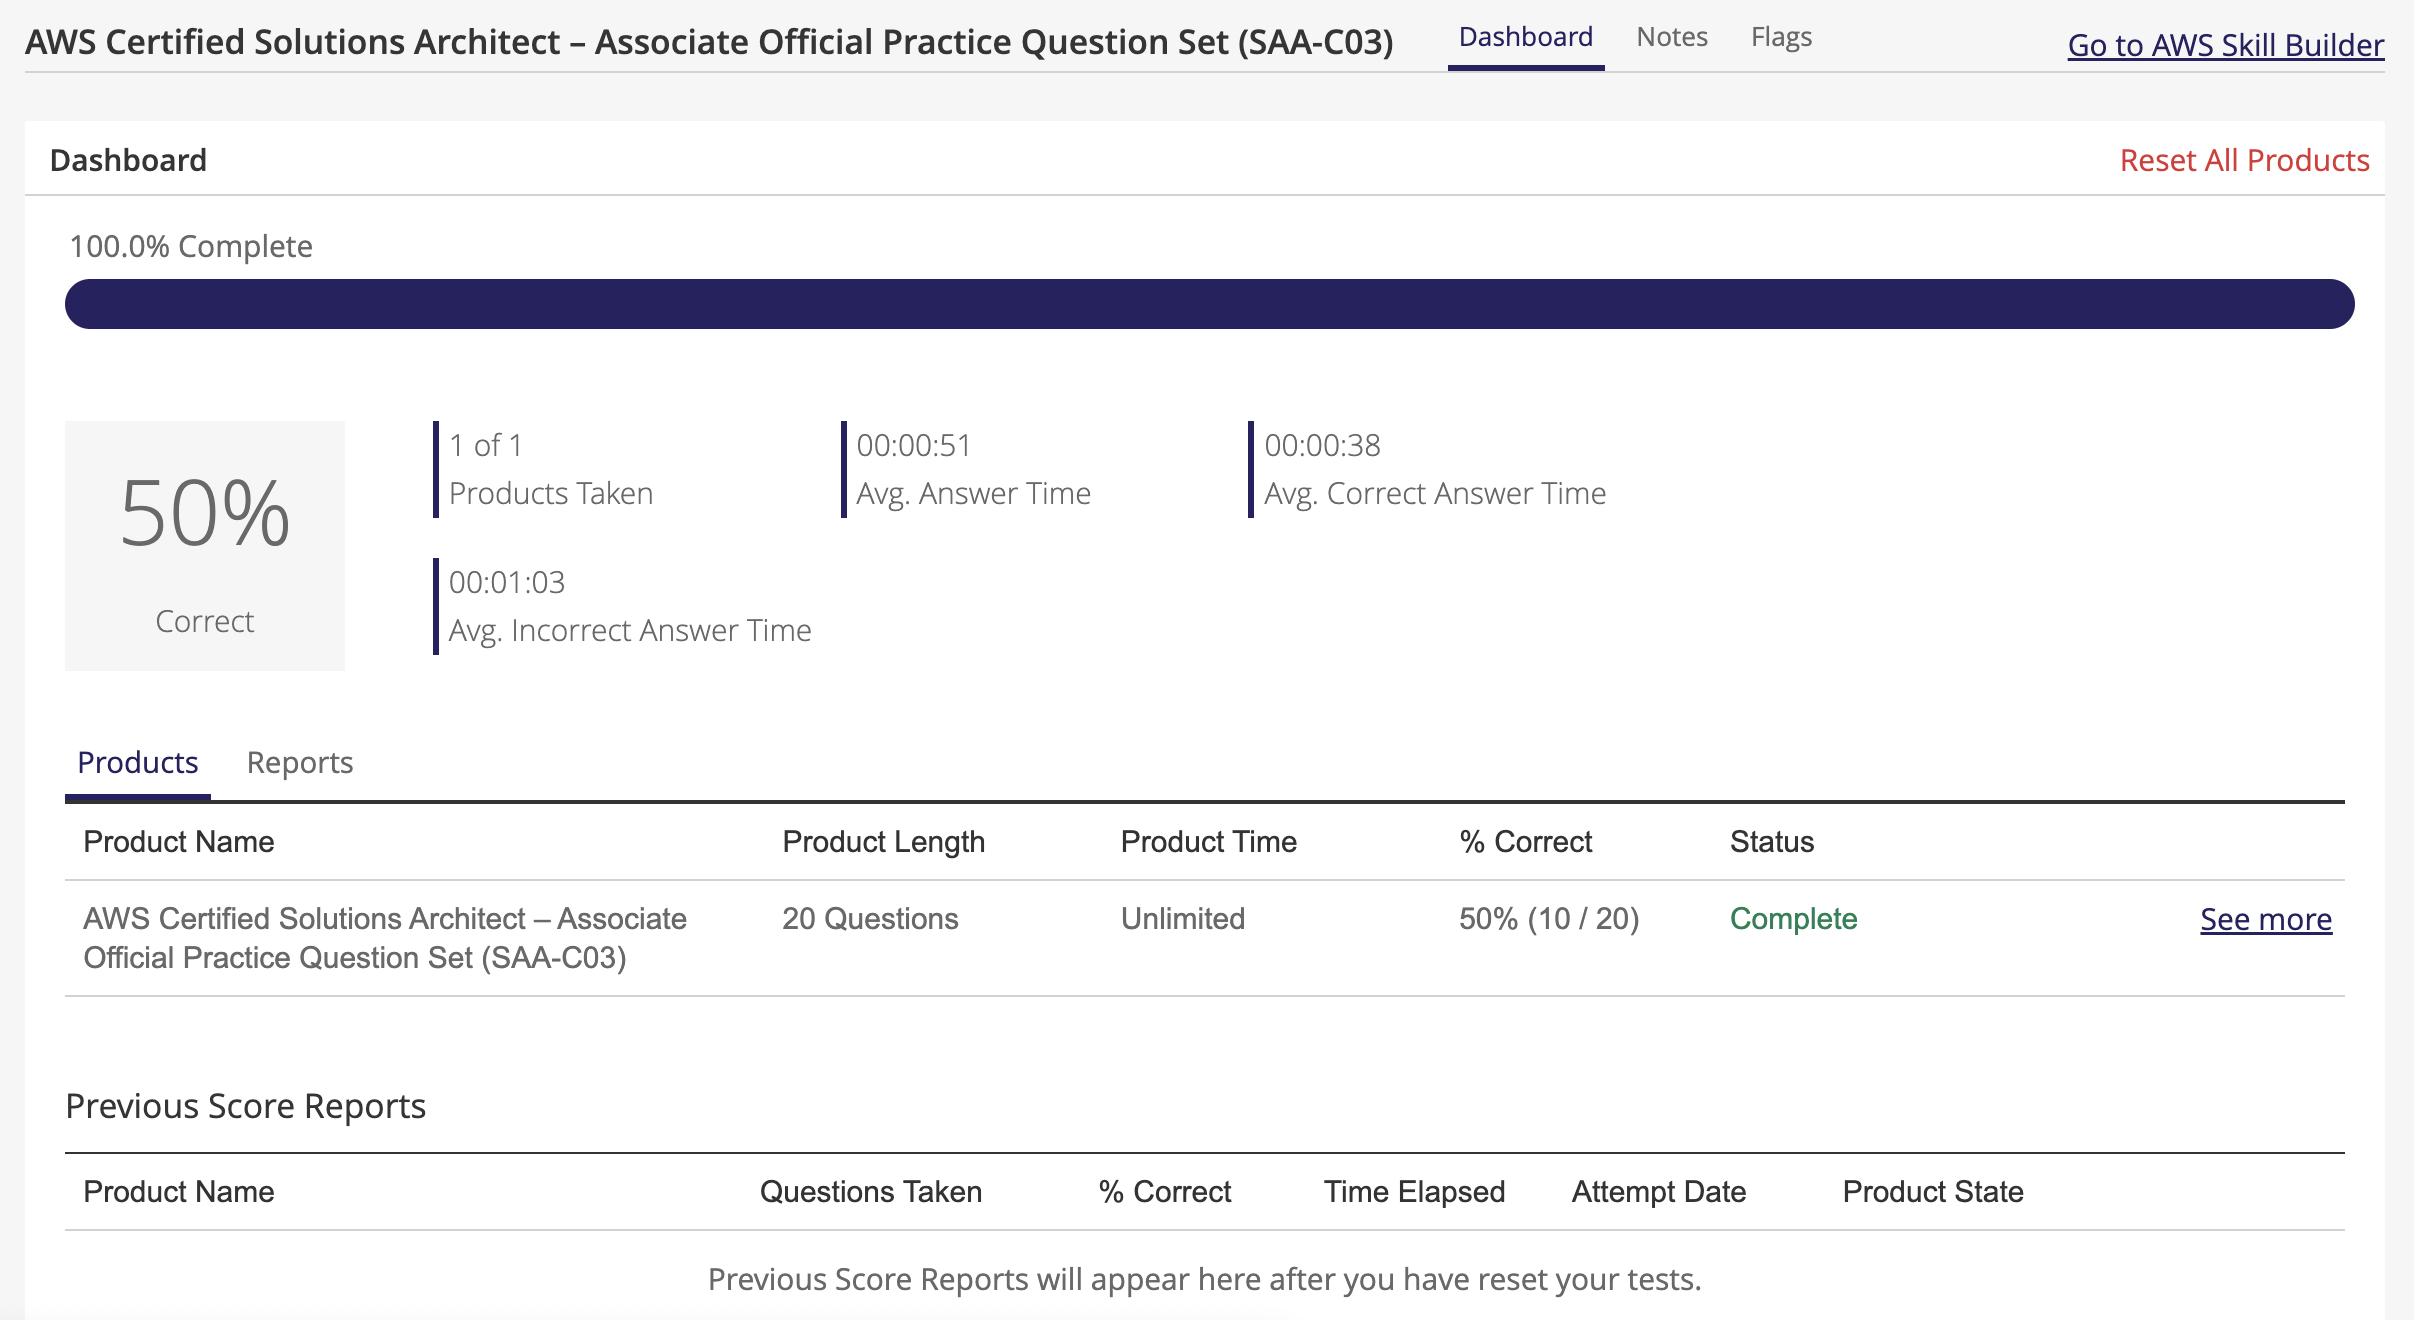
Task: Switch to the Notes tab
Action: click(1671, 36)
